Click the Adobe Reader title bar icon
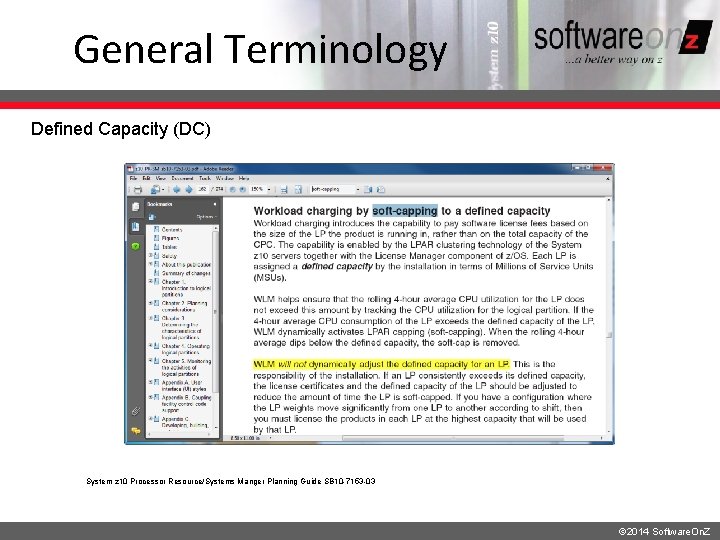Screen dimensions: 720x540 click(130, 169)
